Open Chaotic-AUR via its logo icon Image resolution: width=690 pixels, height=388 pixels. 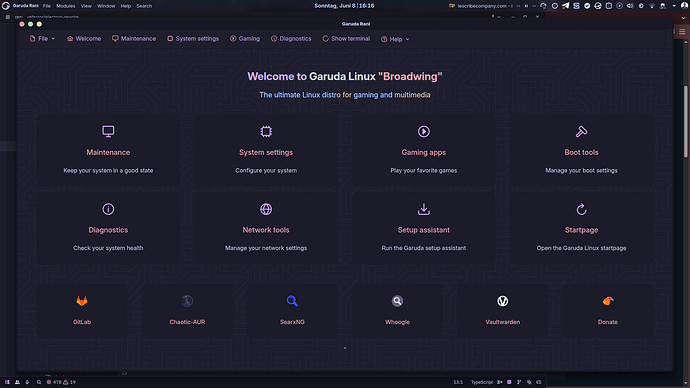[x=187, y=301]
